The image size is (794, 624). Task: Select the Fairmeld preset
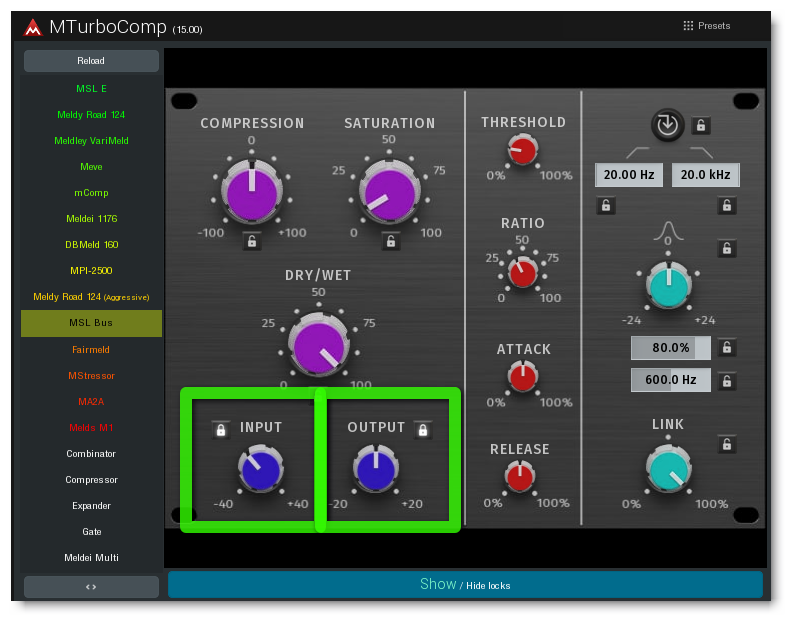[91, 349]
